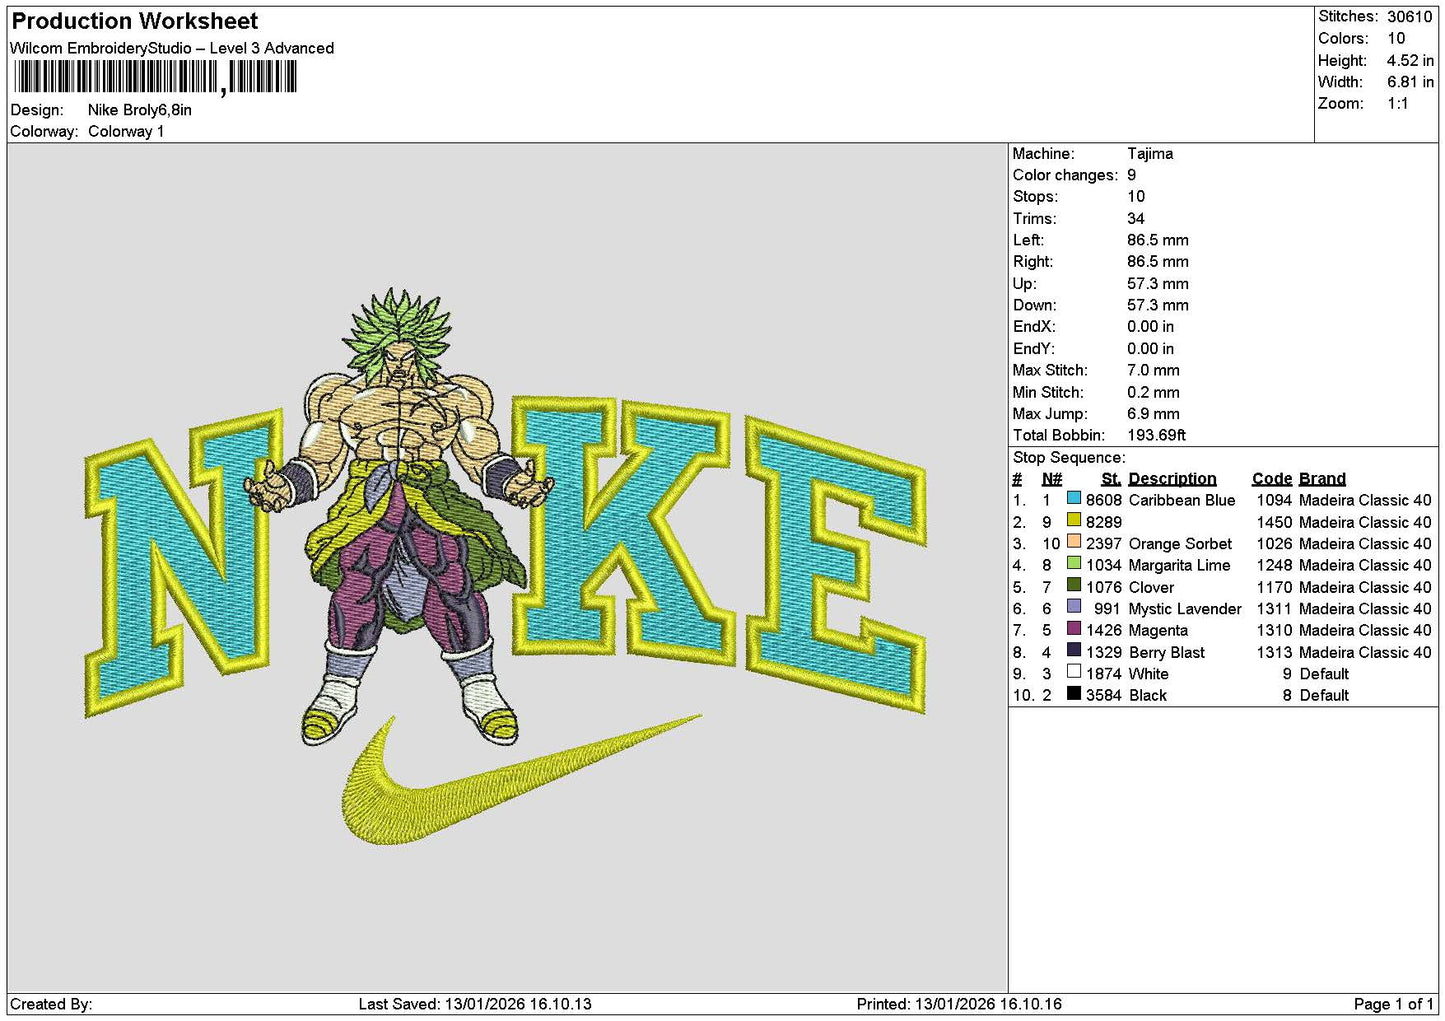Click code '1170' for the Clover row
1445x1021 pixels.
tap(1274, 587)
